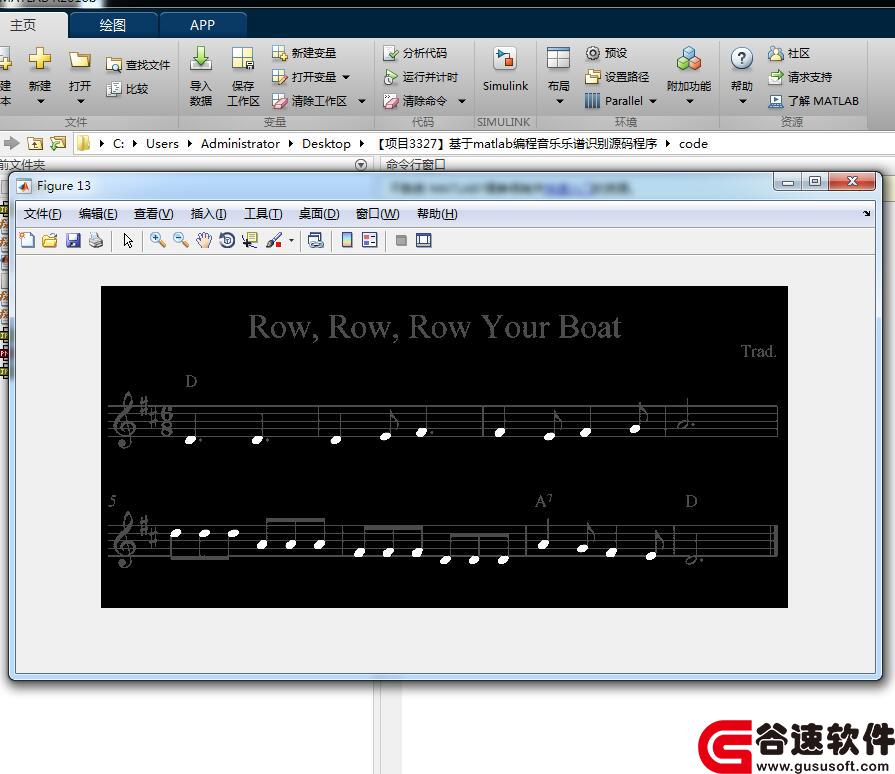Click 查找文件 (Find Files)
The height and width of the screenshot is (774, 895).
pyautogui.click(x=138, y=65)
